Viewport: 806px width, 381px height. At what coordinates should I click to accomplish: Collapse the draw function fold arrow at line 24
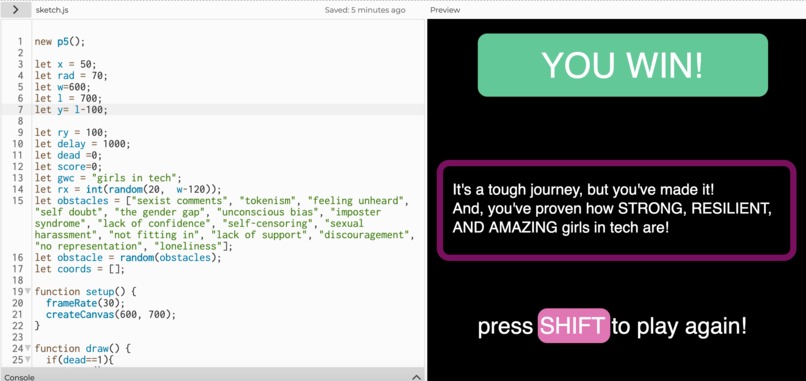(28, 348)
